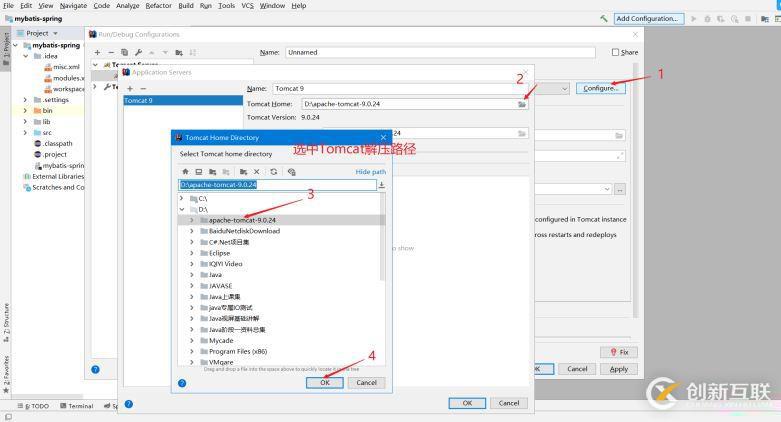Expand the C:\ drive node
This screenshot has width=781, height=422.
tap(182, 198)
